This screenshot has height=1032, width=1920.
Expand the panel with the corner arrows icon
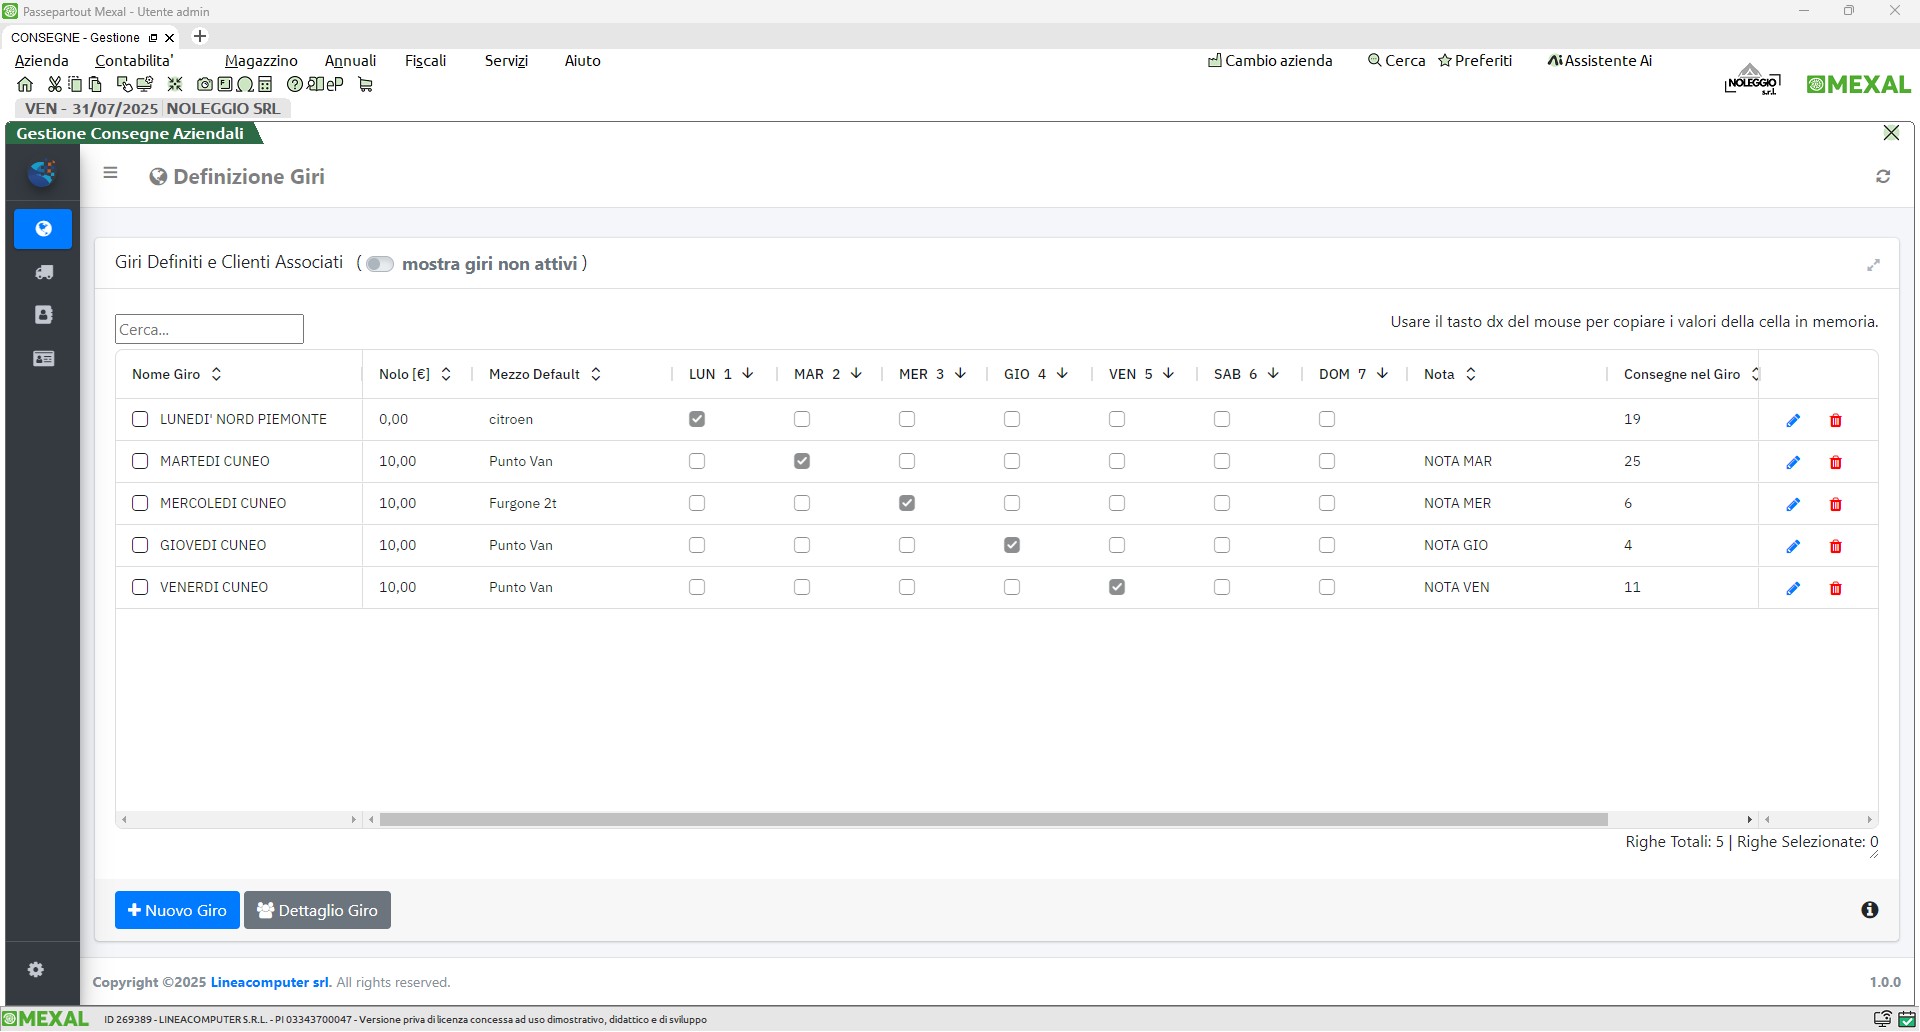tap(1873, 265)
